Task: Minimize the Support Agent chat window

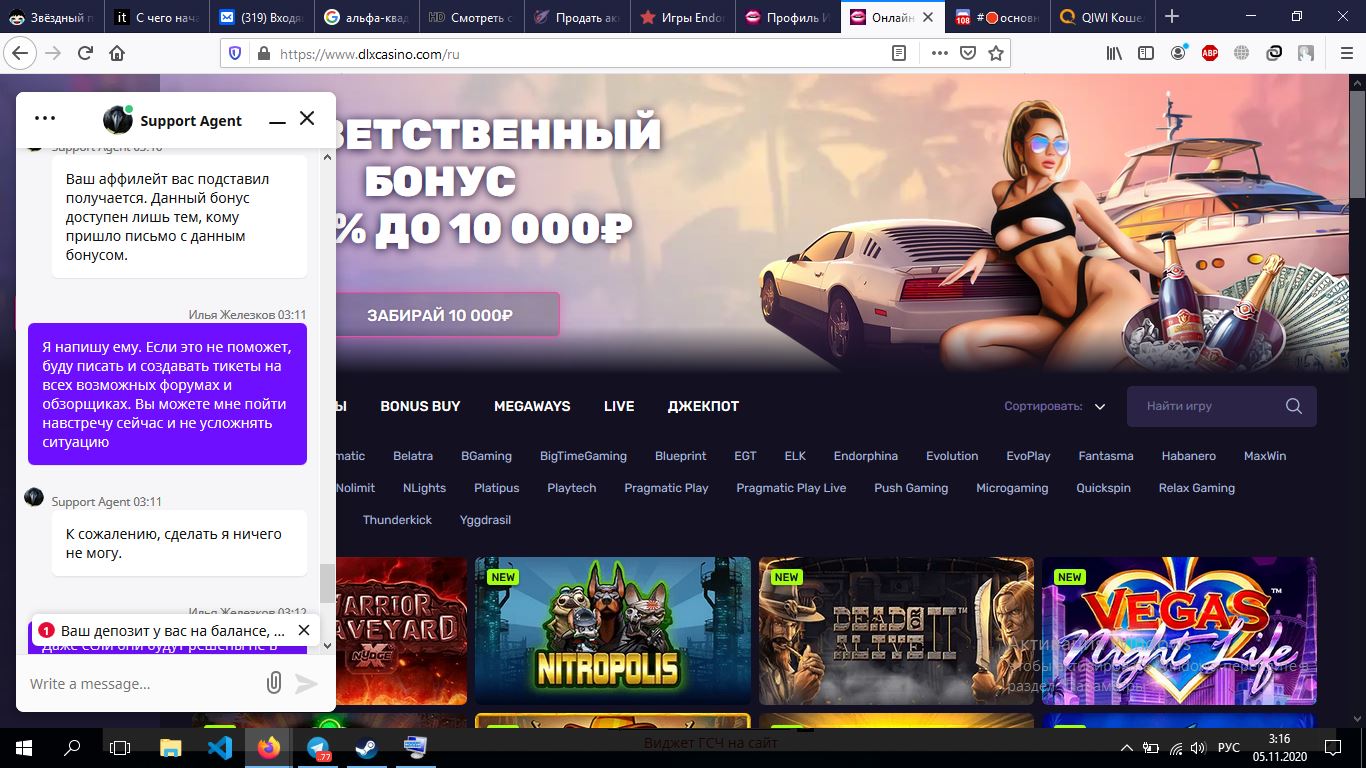Action: [x=277, y=122]
